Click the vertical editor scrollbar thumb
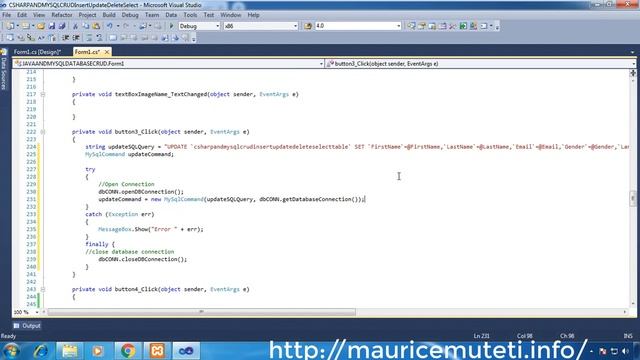 click(x=633, y=198)
